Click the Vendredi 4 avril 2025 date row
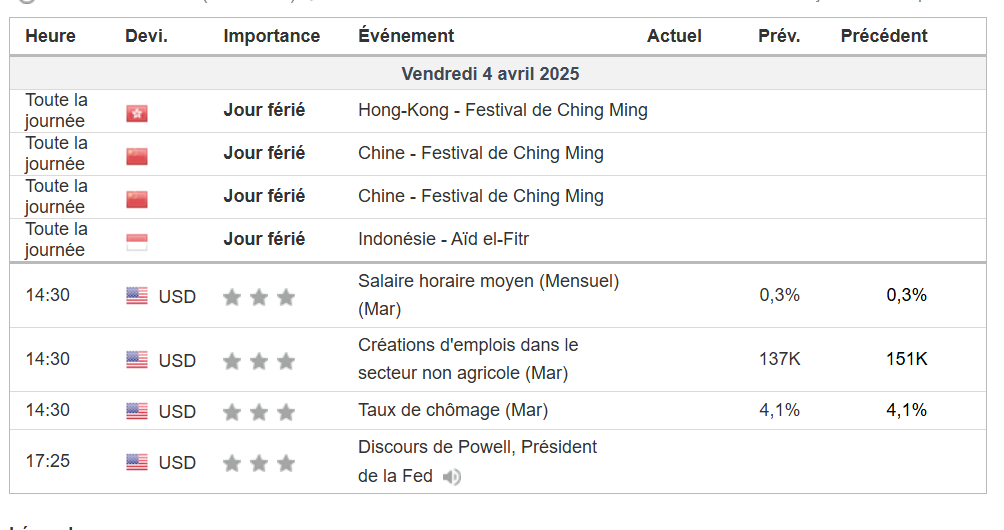This screenshot has width=1004, height=530. (x=490, y=74)
